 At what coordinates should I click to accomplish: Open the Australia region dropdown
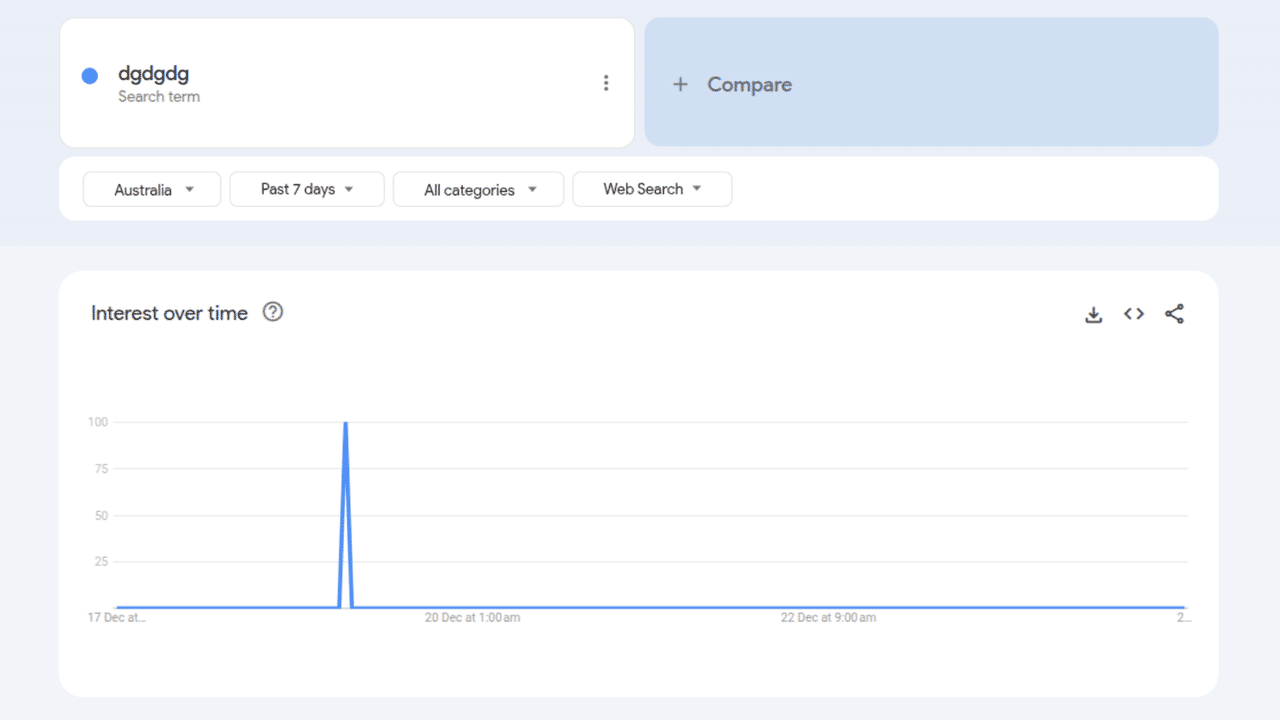point(151,188)
